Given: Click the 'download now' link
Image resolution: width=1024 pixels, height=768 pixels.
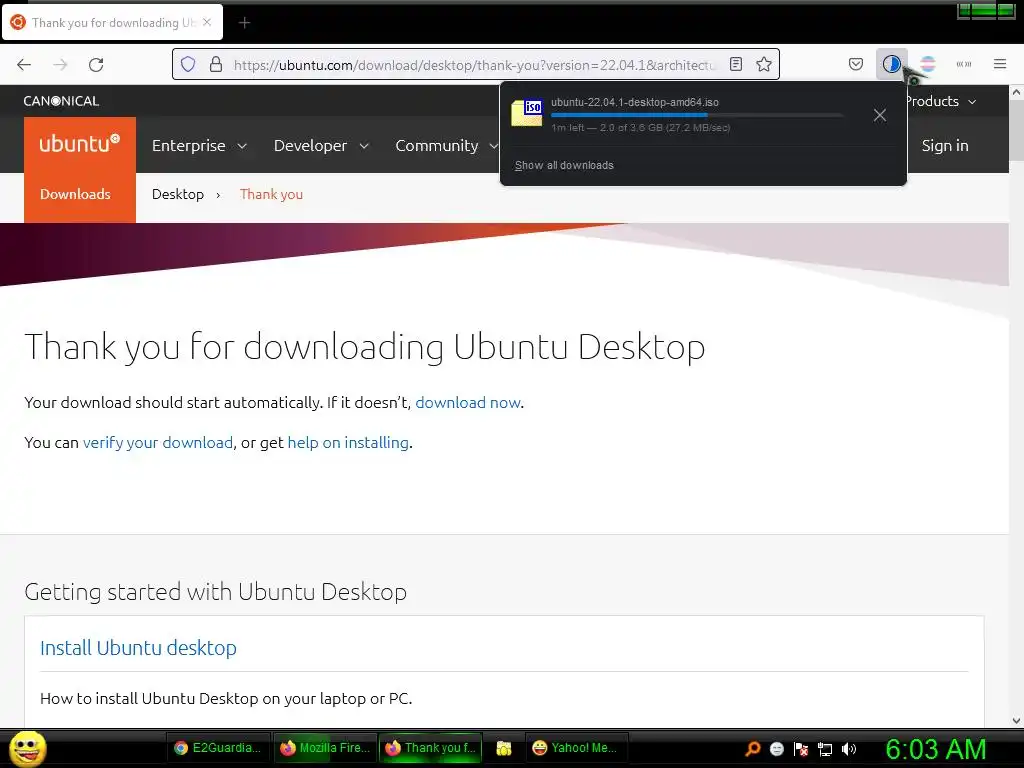Looking at the screenshot, I should [468, 402].
